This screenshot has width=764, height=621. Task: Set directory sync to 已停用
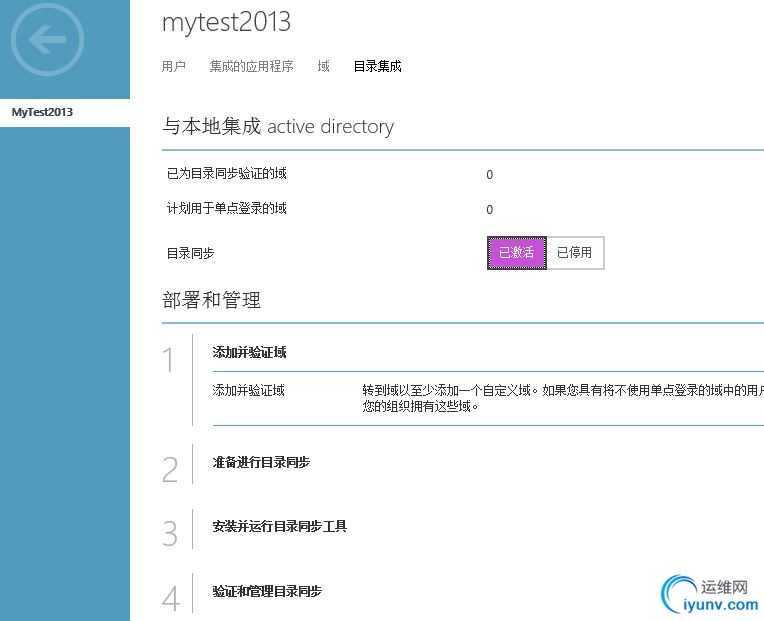[x=575, y=253]
